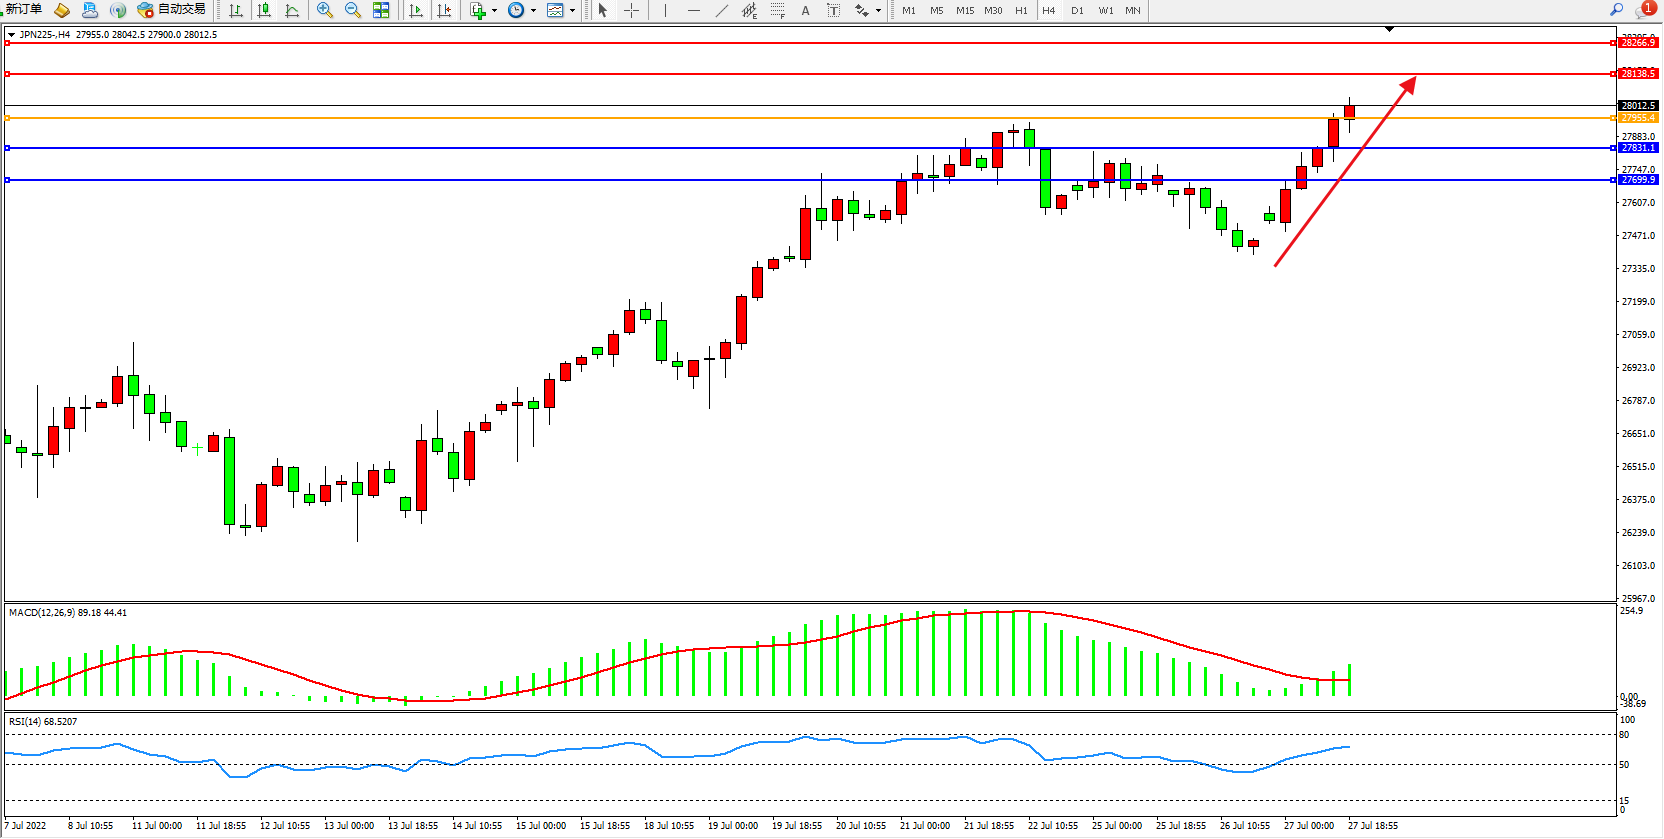Switch to the D1 timeframe
Viewport: 1664px width, 839px height.
[1077, 11]
